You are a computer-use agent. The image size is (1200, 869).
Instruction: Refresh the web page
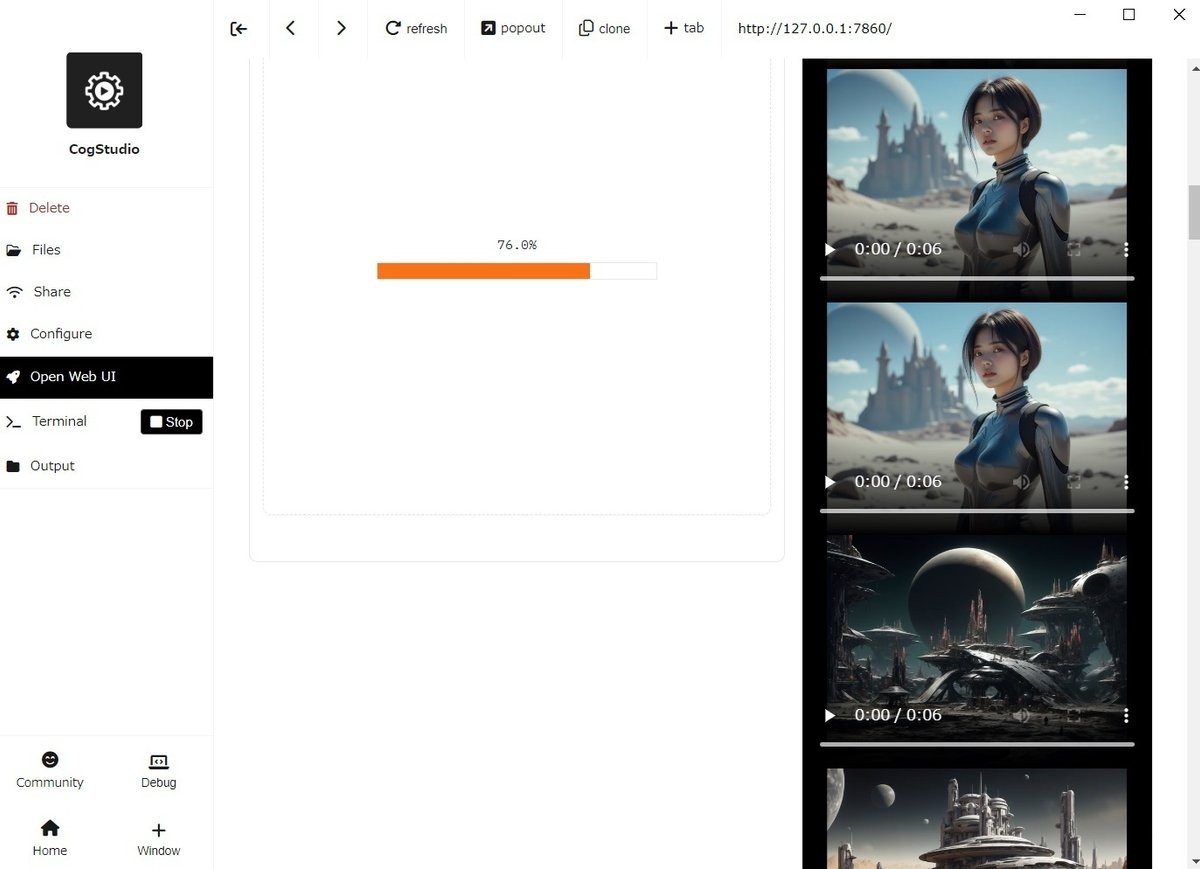[416, 28]
